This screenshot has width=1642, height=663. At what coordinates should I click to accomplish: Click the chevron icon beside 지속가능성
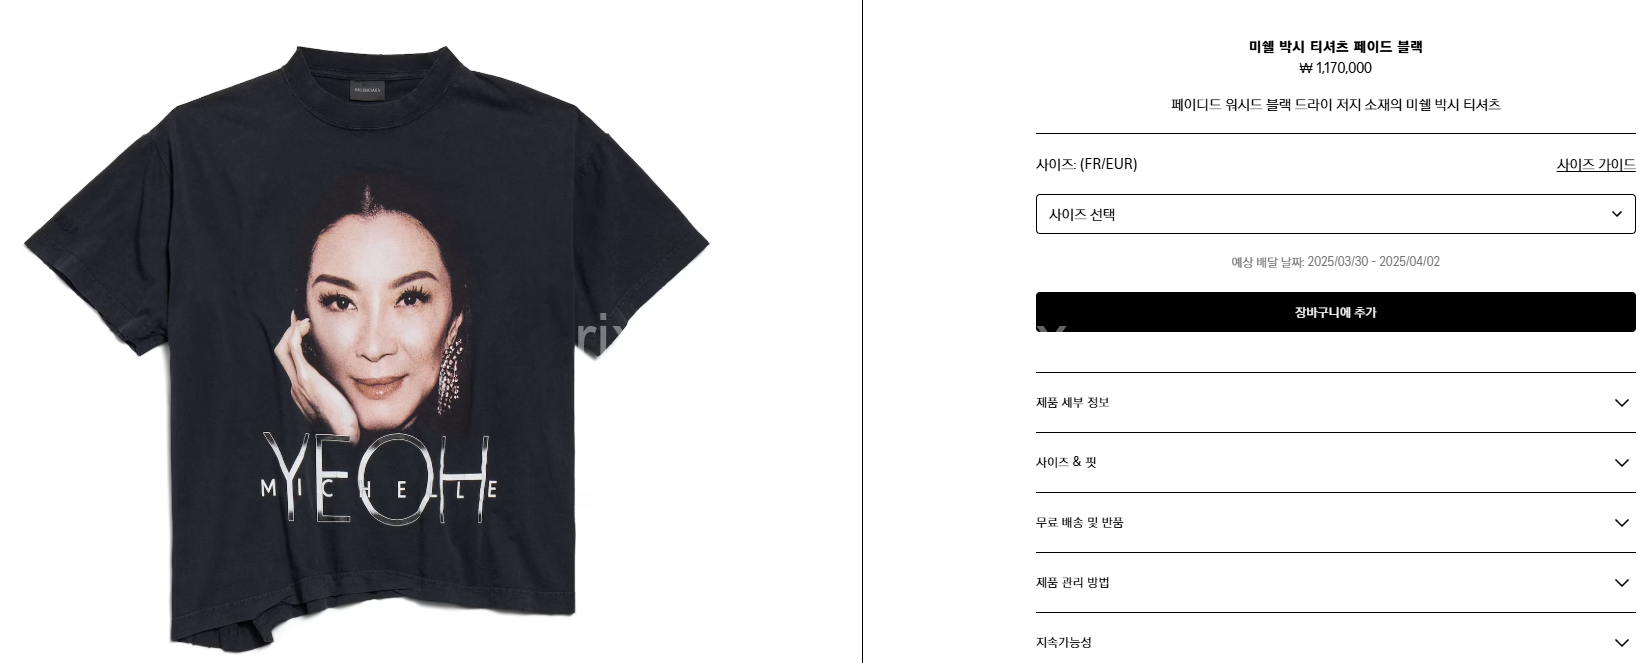click(1621, 642)
